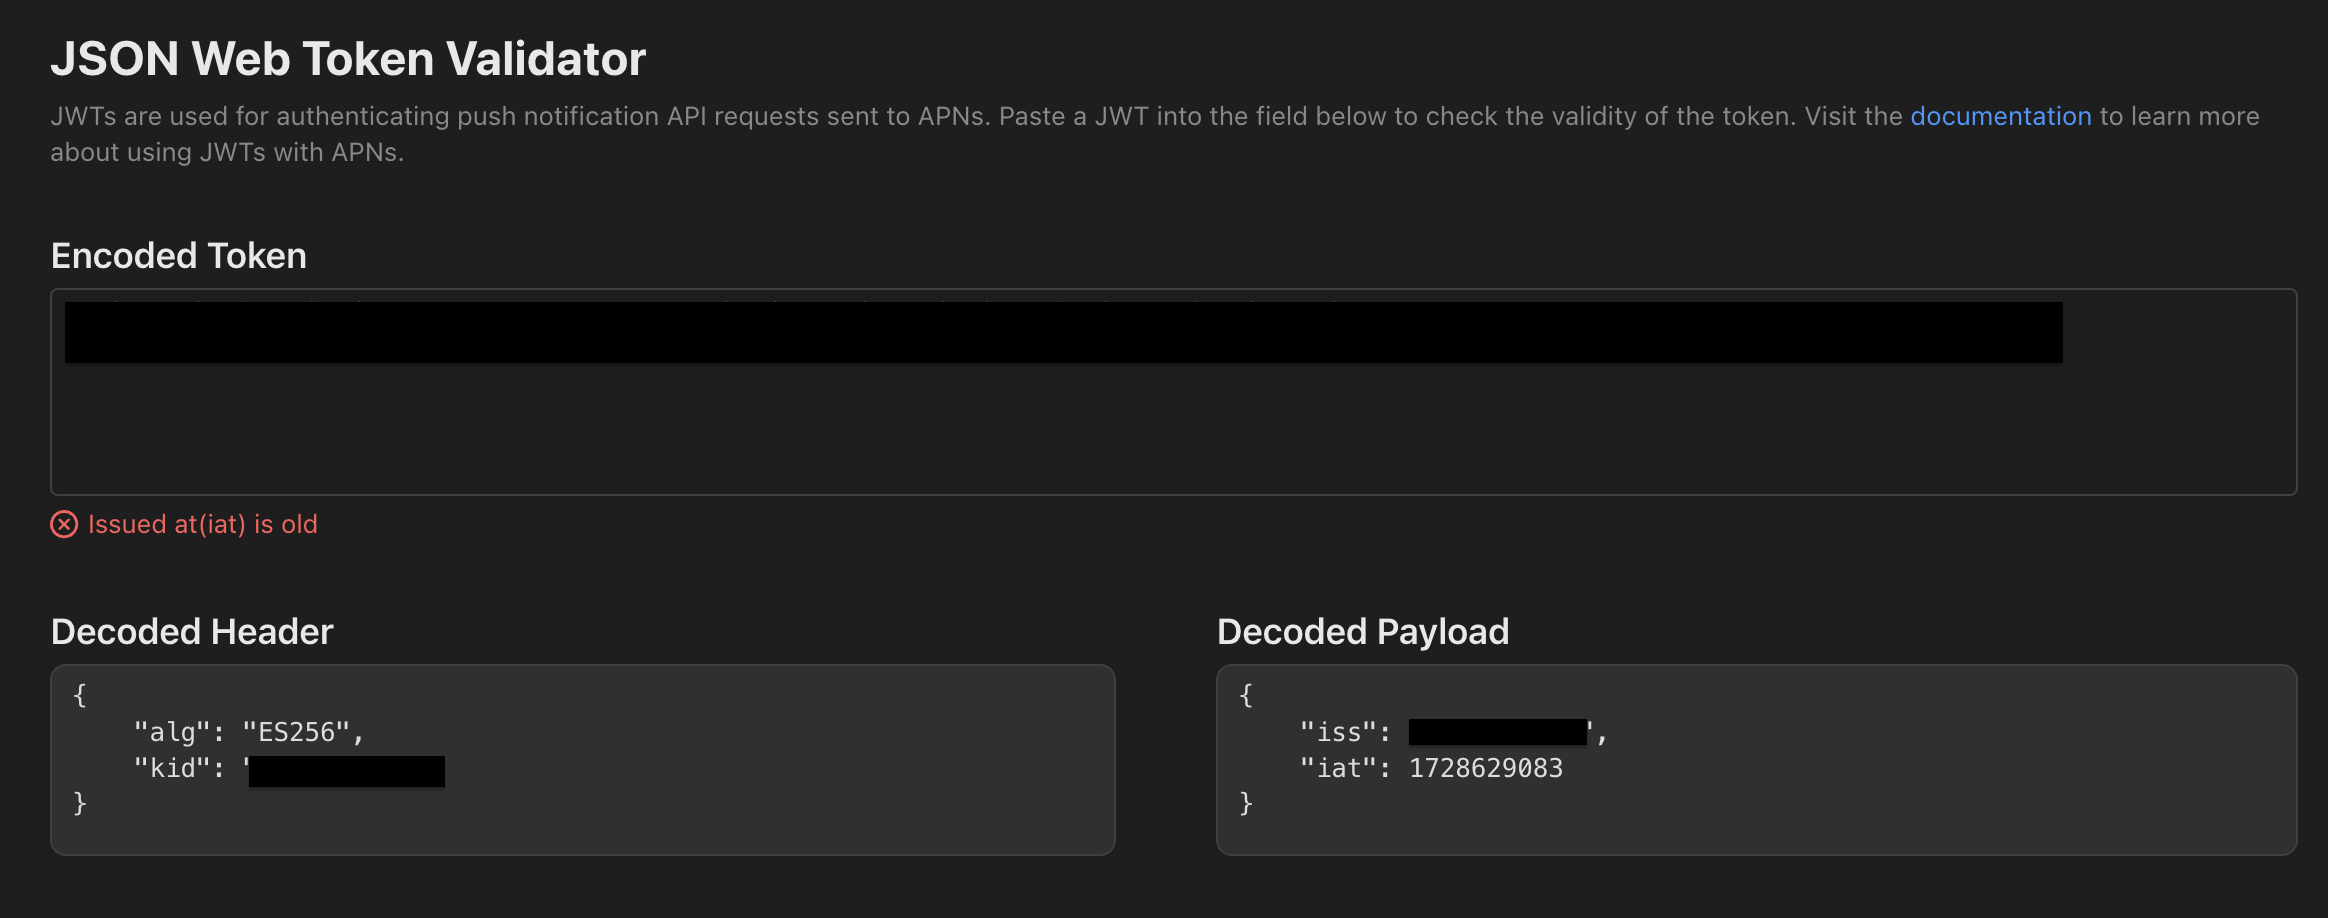Click the red error circle icon
2328x918 pixels.
(64, 524)
